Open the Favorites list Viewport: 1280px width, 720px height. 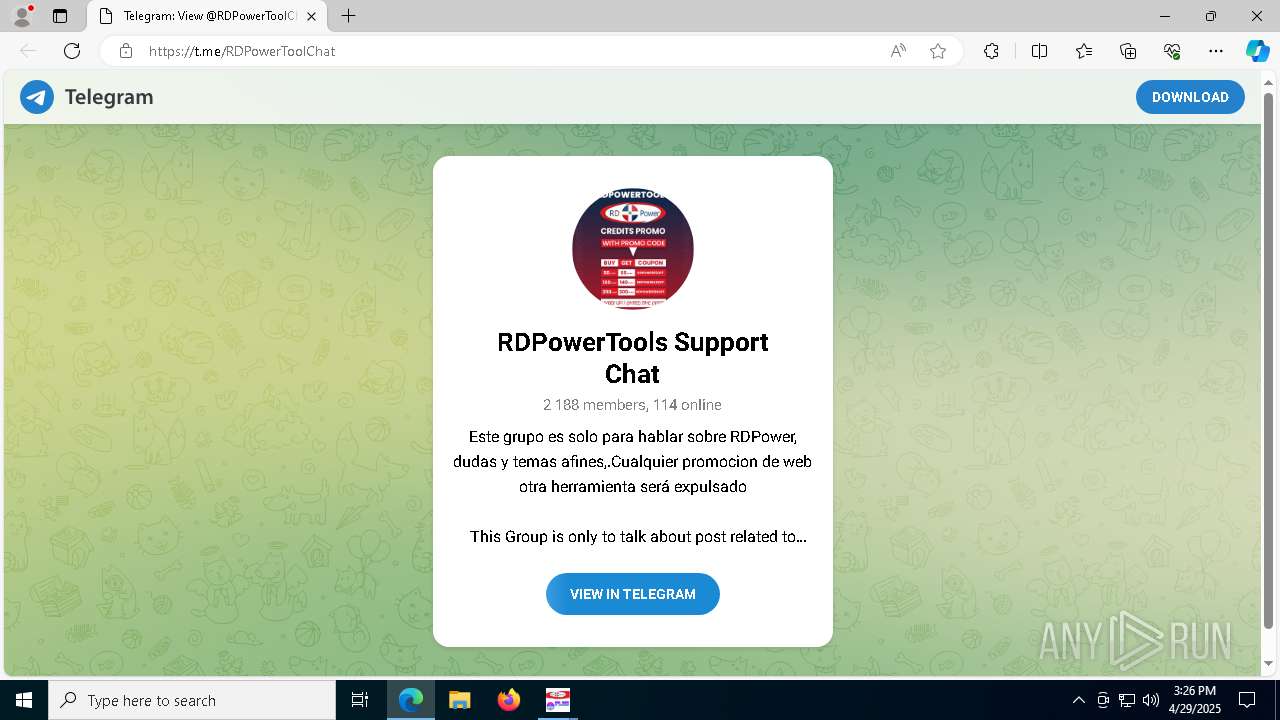[x=1084, y=51]
